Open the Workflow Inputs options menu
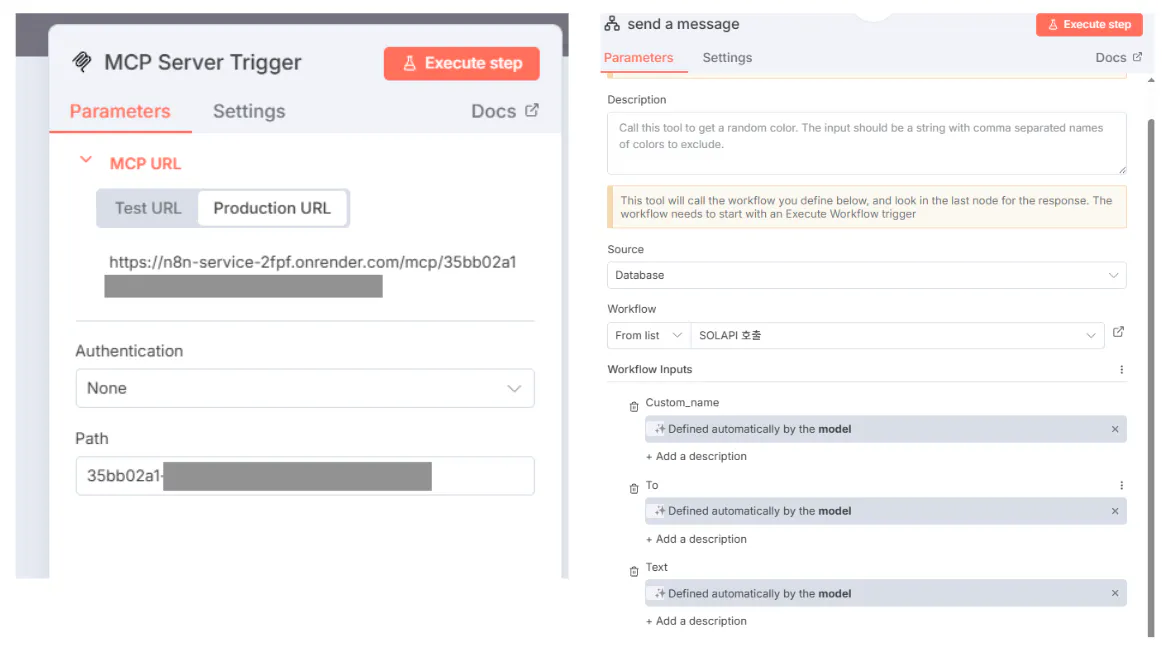 click(x=1121, y=370)
